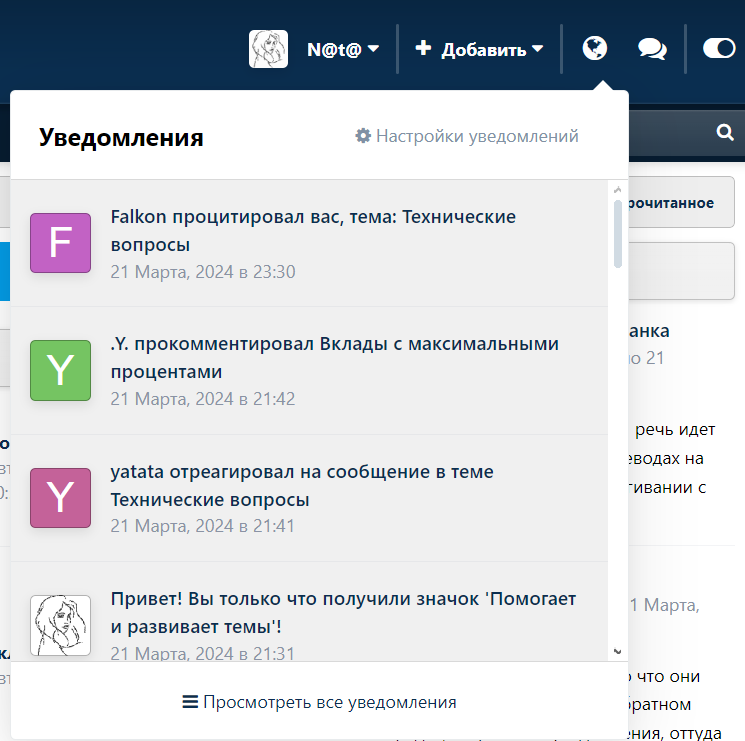Open the Falkon процитировал вас notification

pyautogui.click(x=309, y=243)
